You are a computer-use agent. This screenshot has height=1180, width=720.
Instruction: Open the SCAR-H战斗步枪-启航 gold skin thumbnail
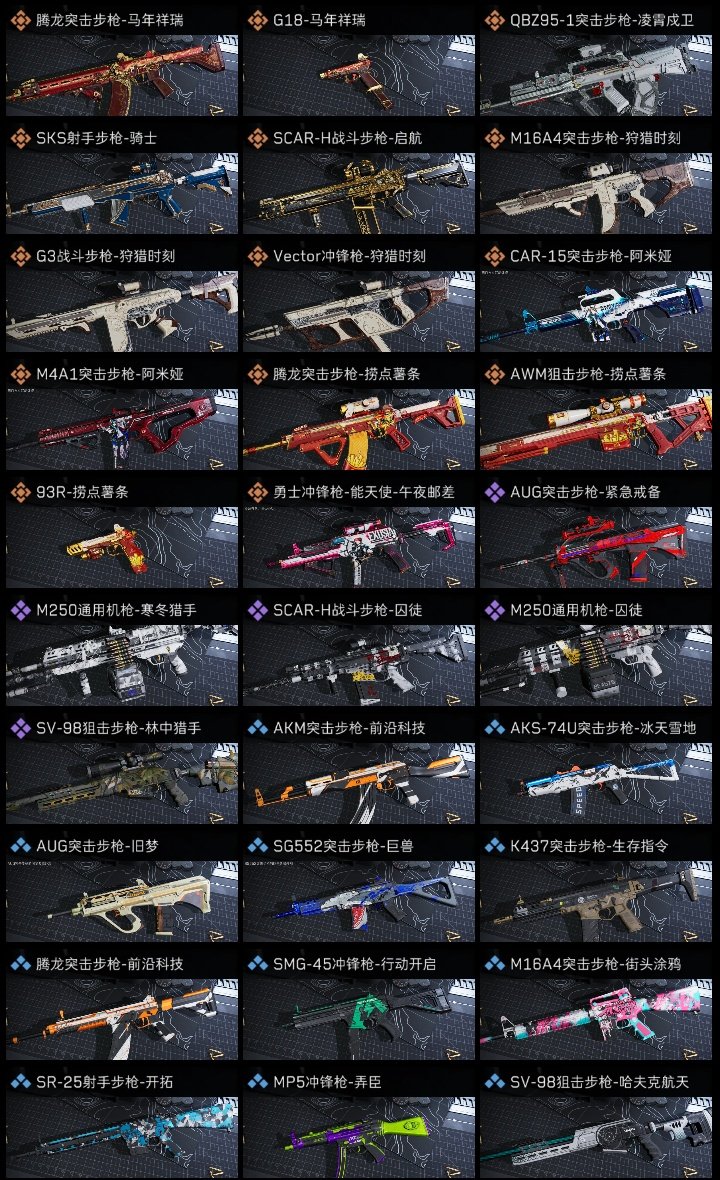point(359,193)
